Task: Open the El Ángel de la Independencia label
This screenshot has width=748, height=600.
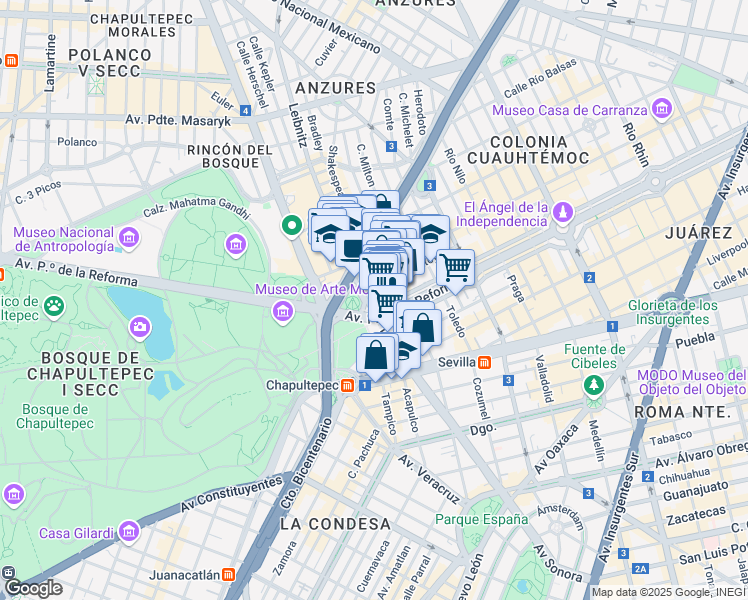Action: coord(502,214)
